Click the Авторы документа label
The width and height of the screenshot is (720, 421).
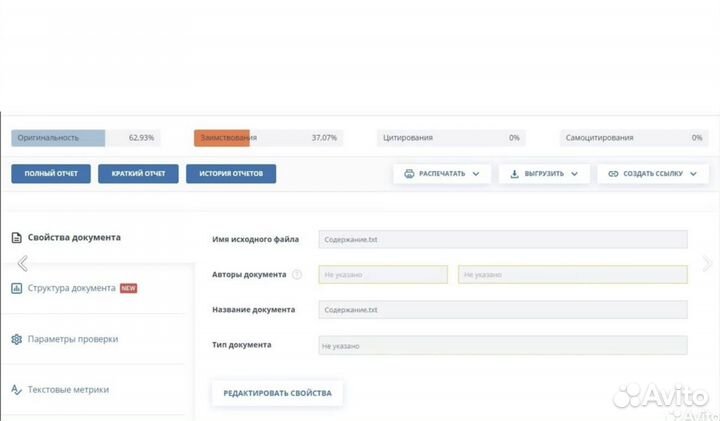[249, 275]
